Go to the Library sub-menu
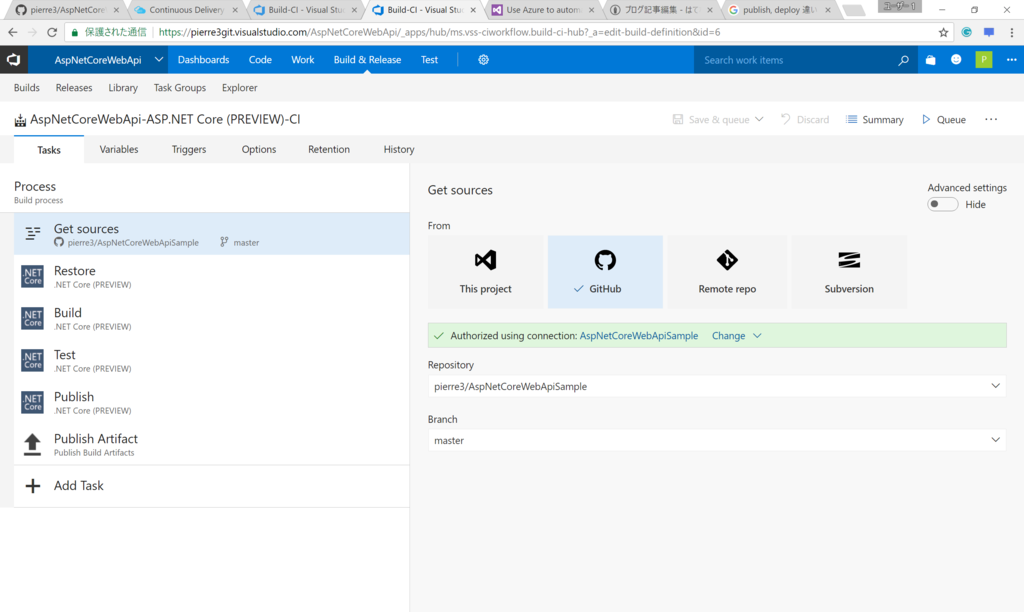The image size is (1024, 612). (x=123, y=88)
